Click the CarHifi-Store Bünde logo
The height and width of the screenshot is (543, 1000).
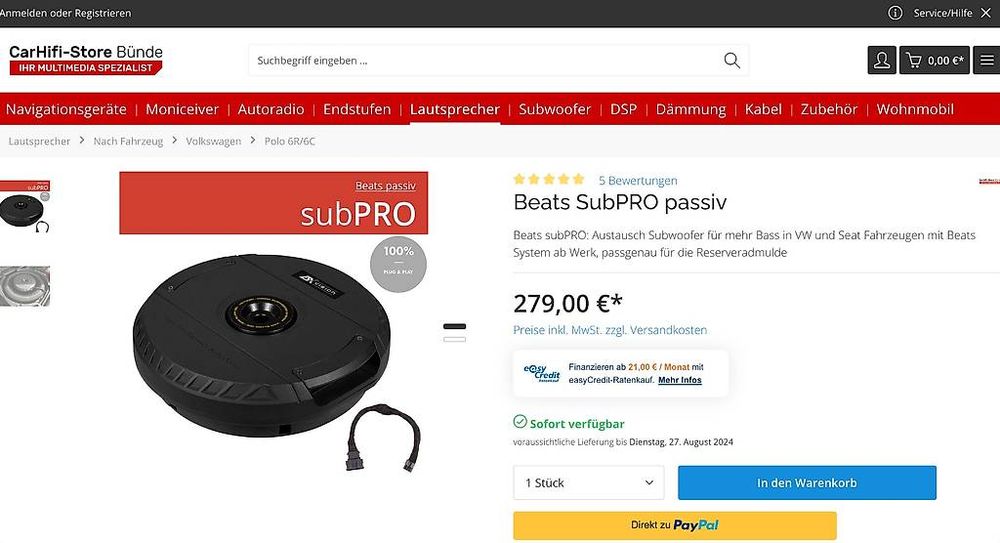click(x=85, y=59)
